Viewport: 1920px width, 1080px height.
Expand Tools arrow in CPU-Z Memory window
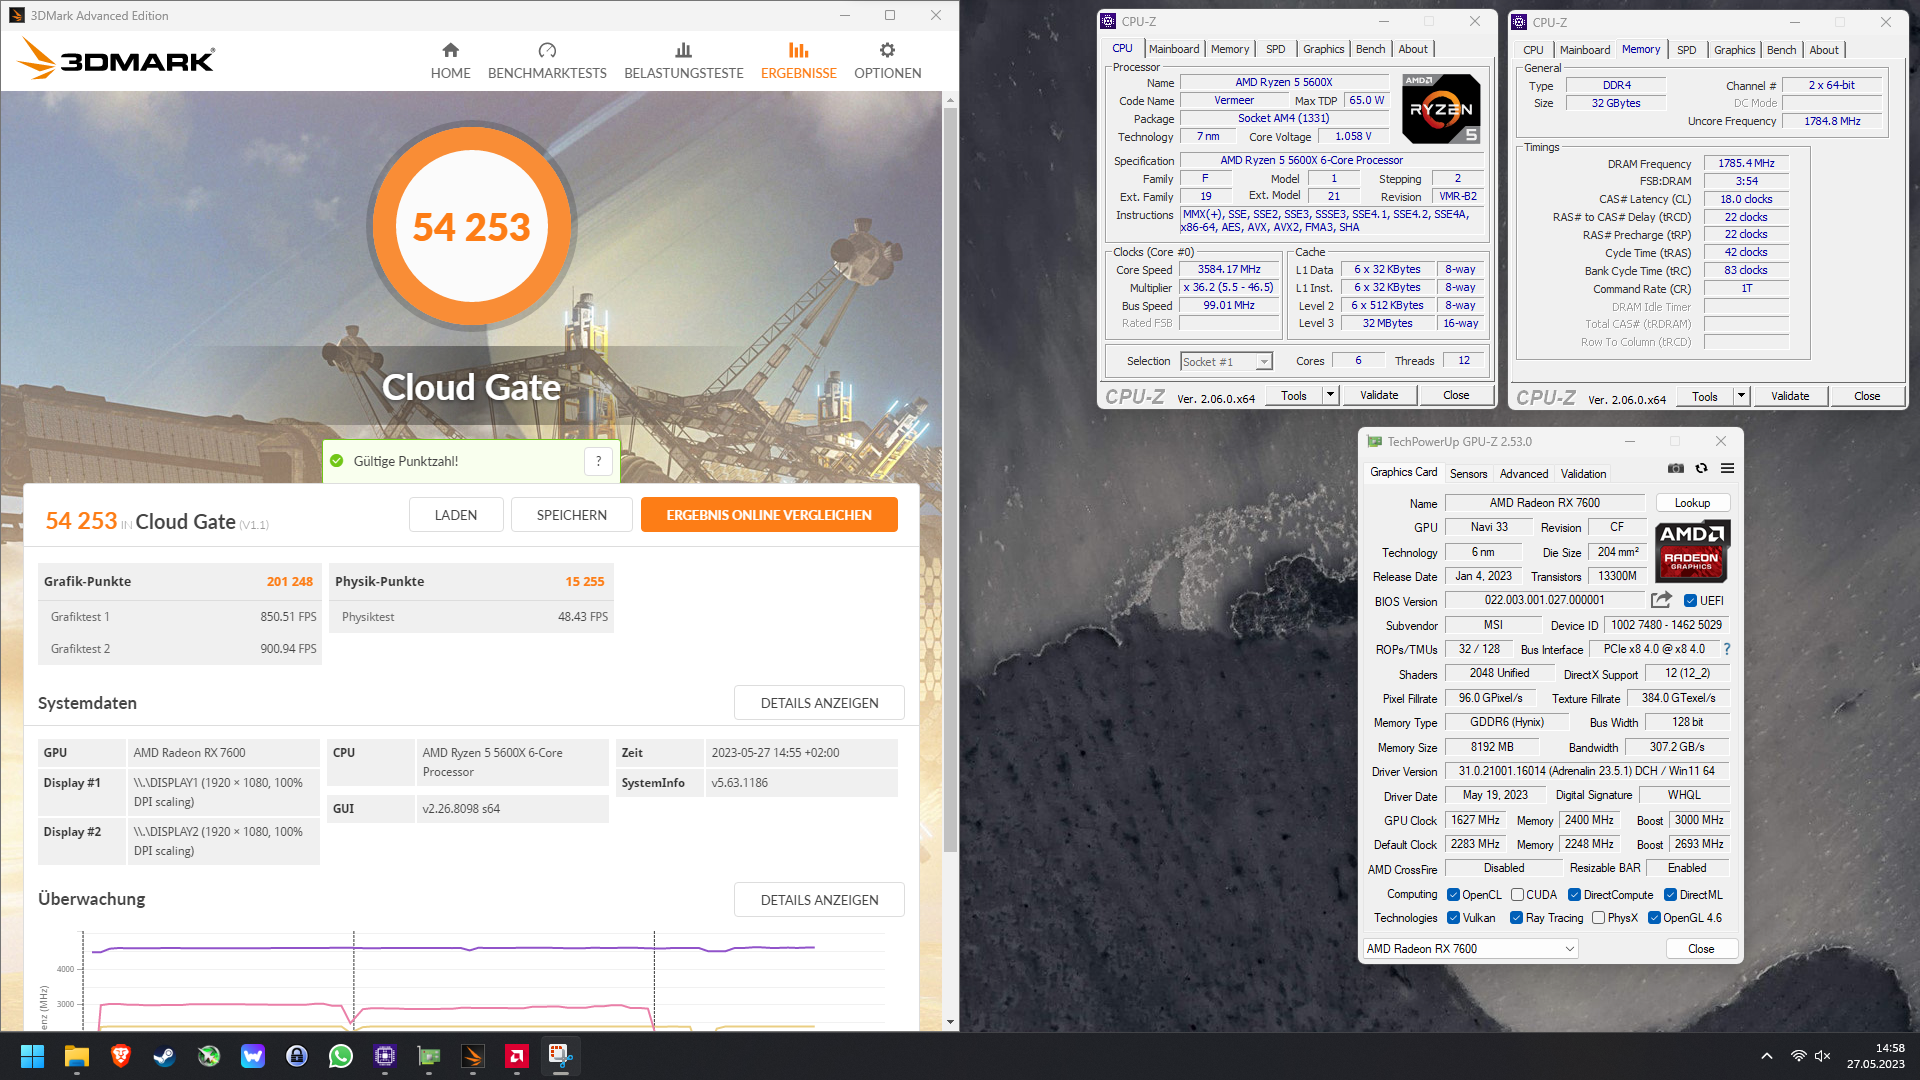(1741, 396)
